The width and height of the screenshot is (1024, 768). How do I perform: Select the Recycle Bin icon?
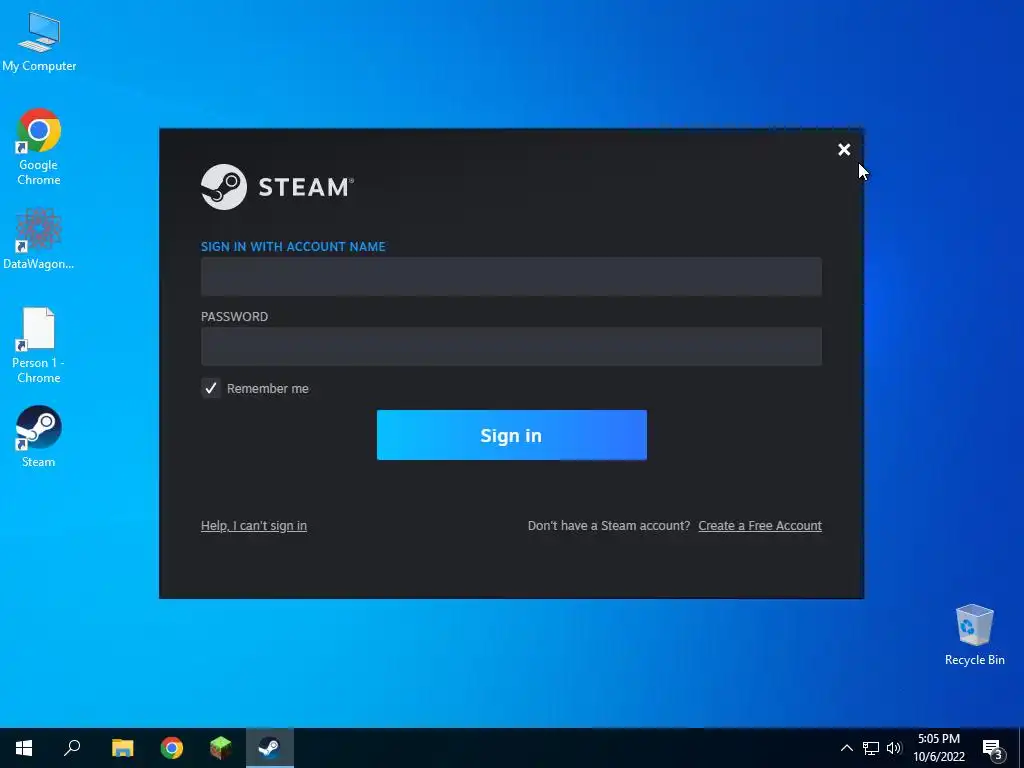(x=974, y=634)
